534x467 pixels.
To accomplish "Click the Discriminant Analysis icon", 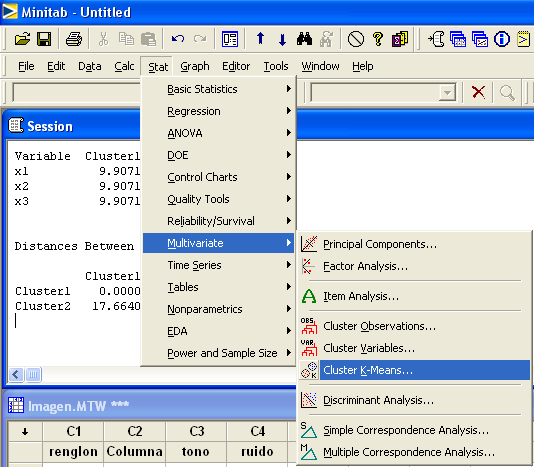I will tap(309, 400).
